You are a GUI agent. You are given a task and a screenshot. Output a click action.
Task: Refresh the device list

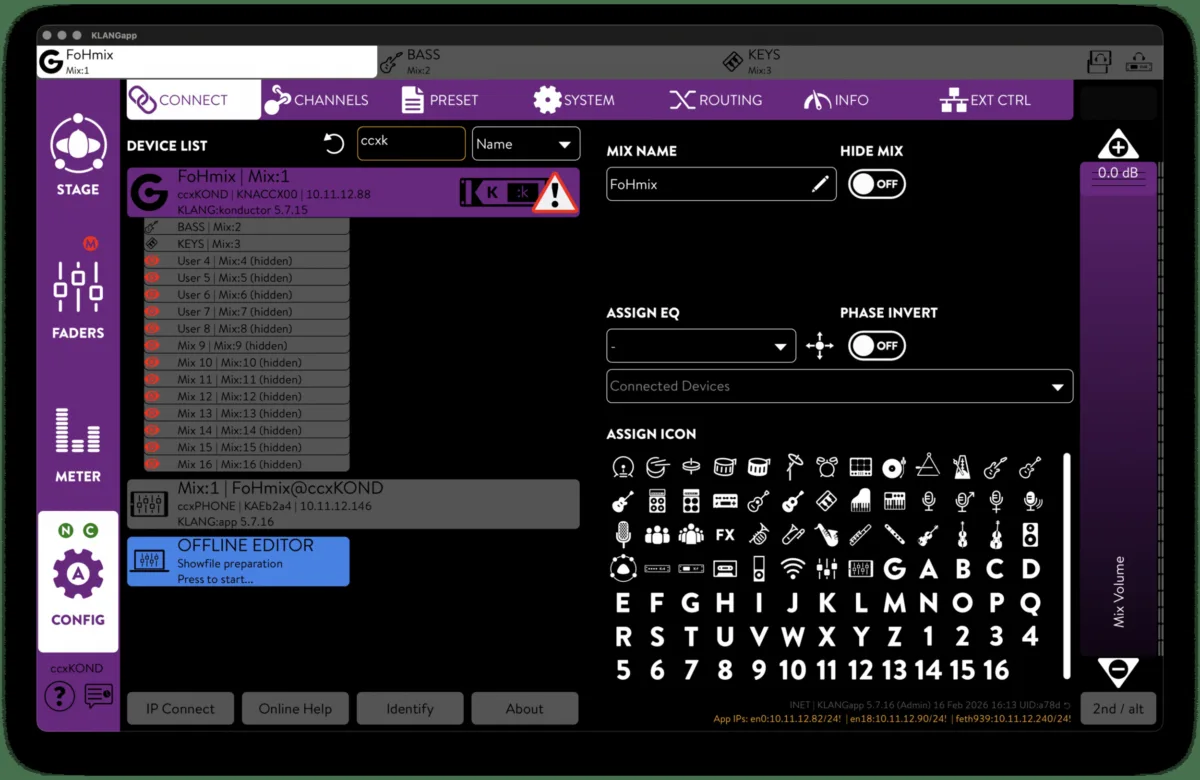click(334, 144)
